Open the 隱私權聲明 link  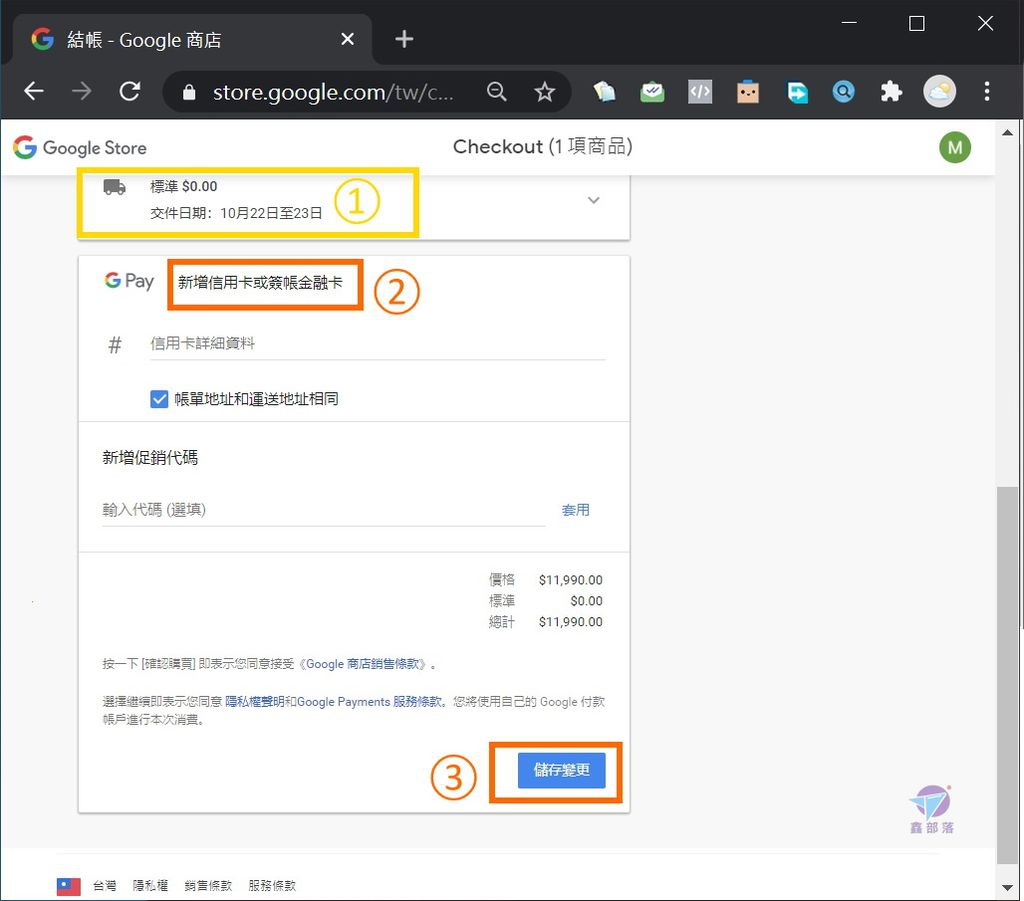(x=255, y=702)
